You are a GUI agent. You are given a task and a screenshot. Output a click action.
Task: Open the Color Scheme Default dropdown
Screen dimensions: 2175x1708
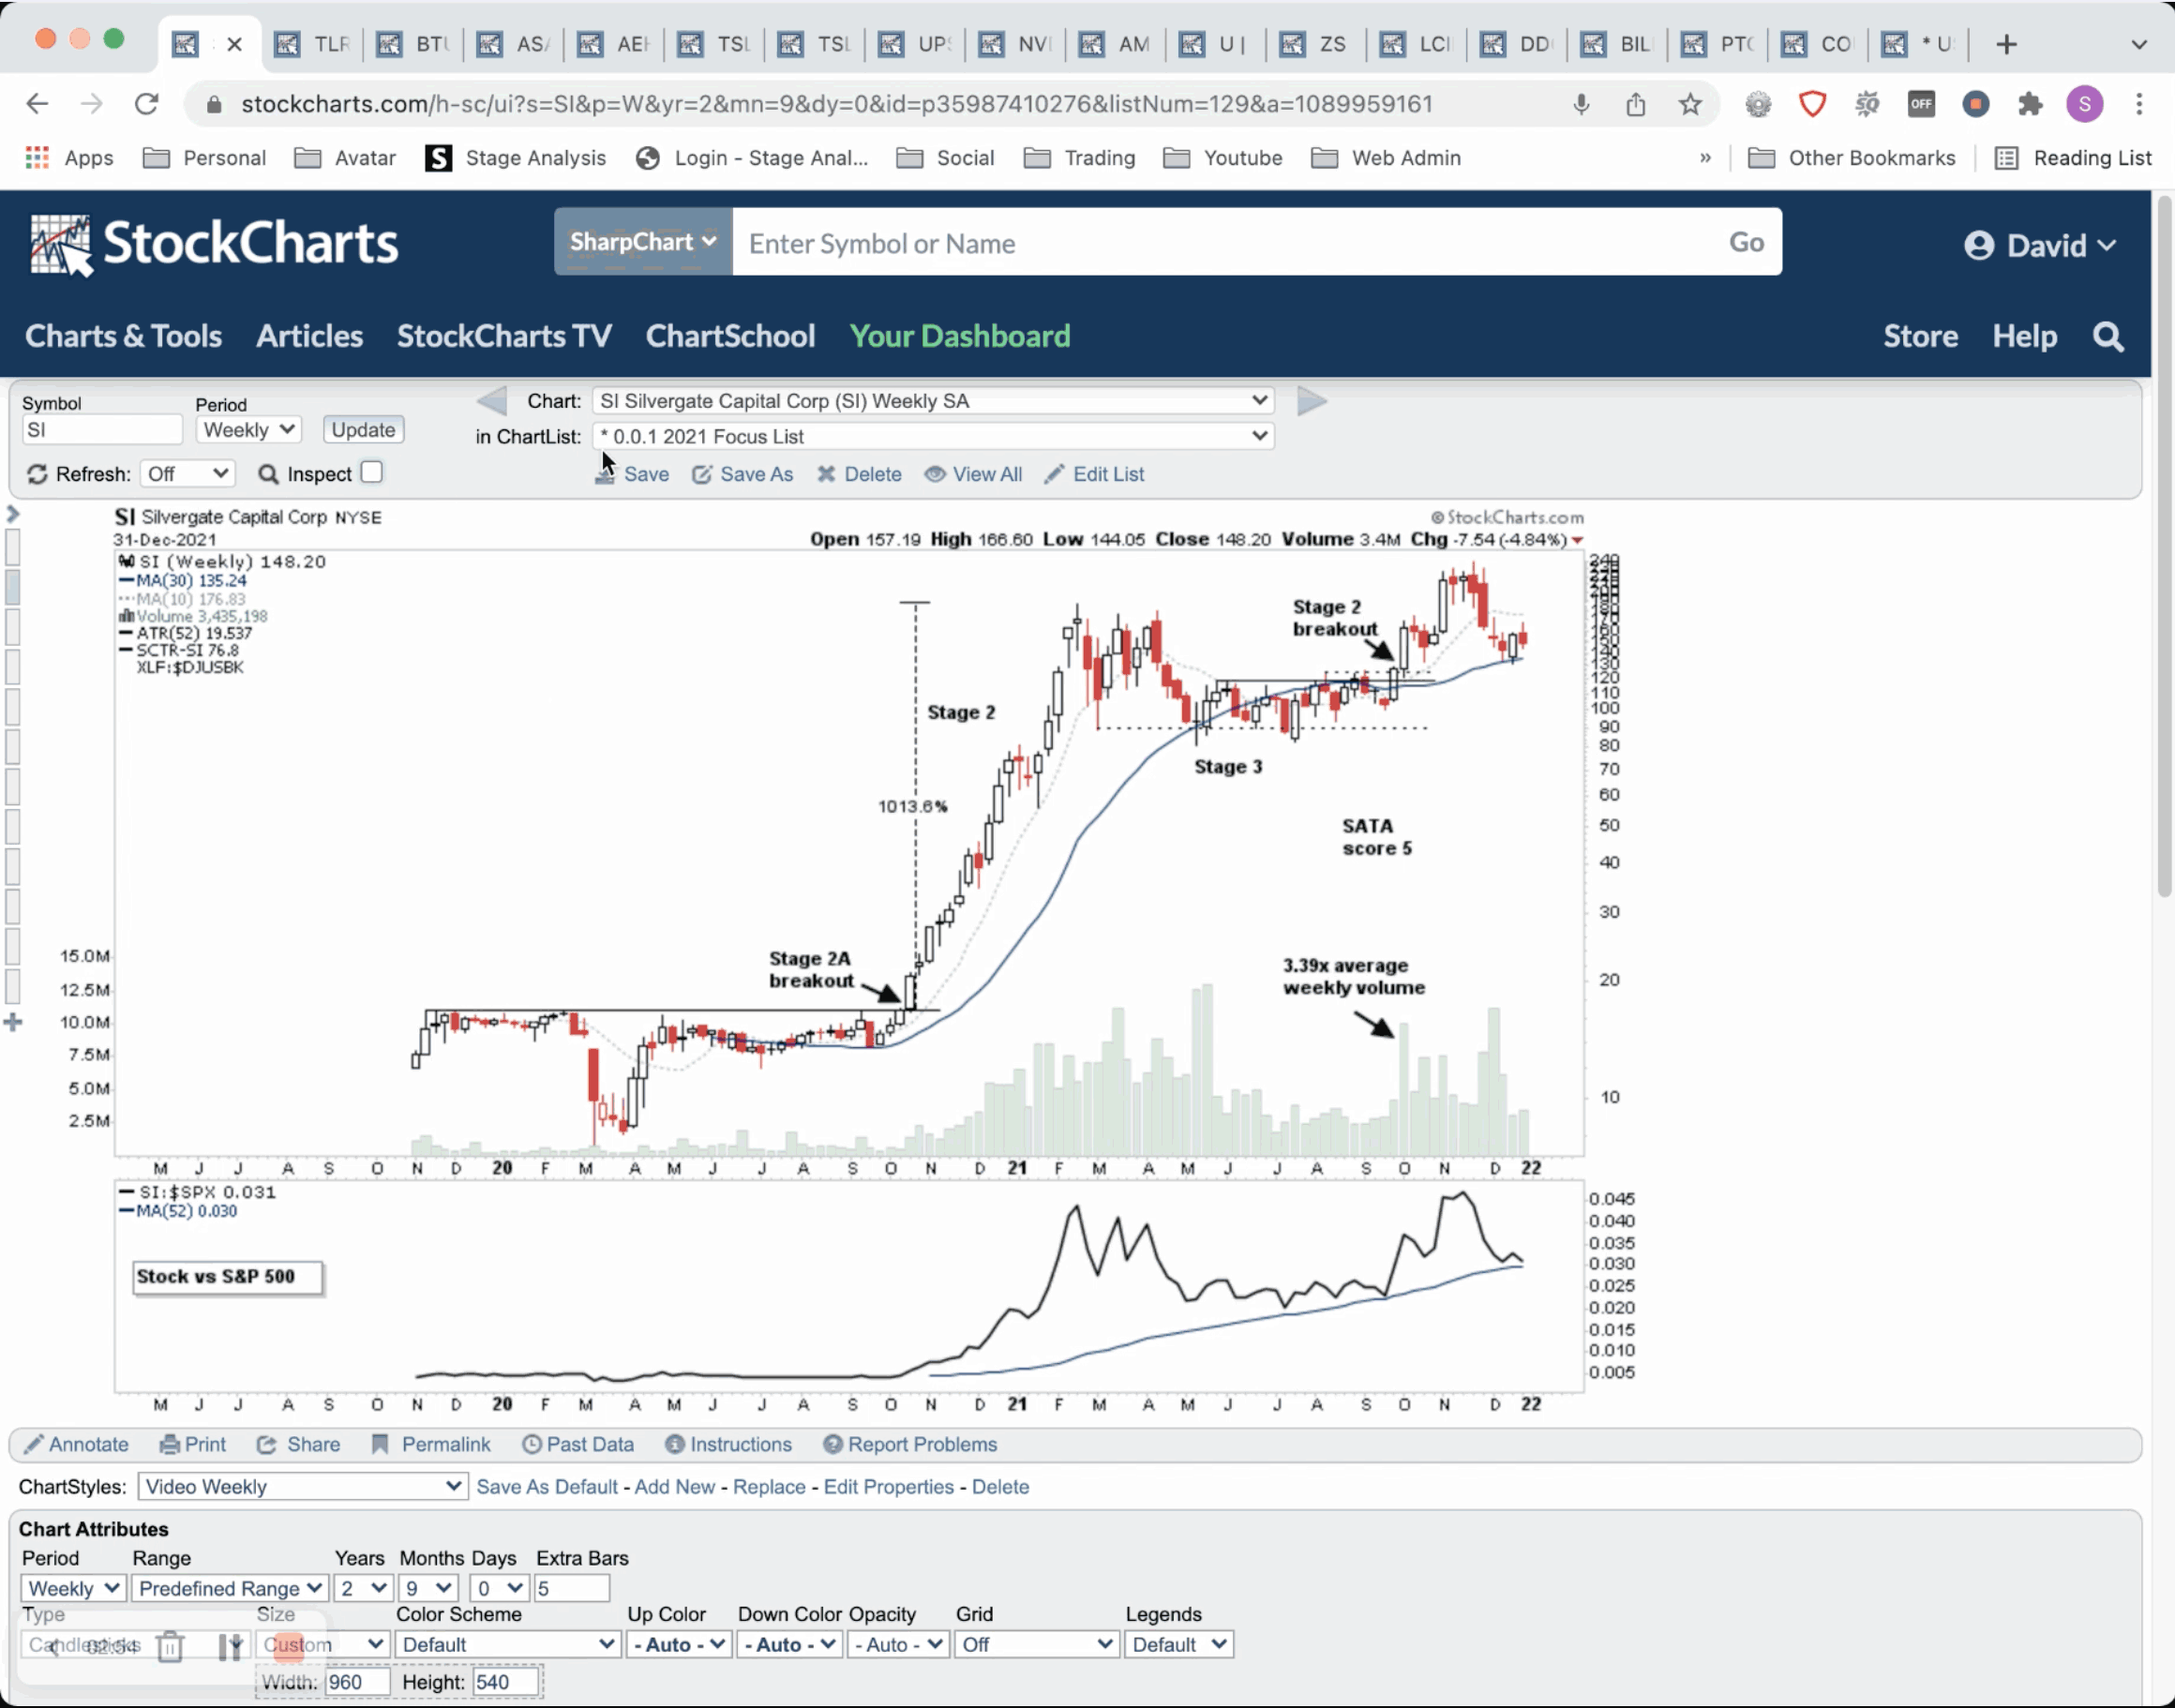click(507, 1644)
